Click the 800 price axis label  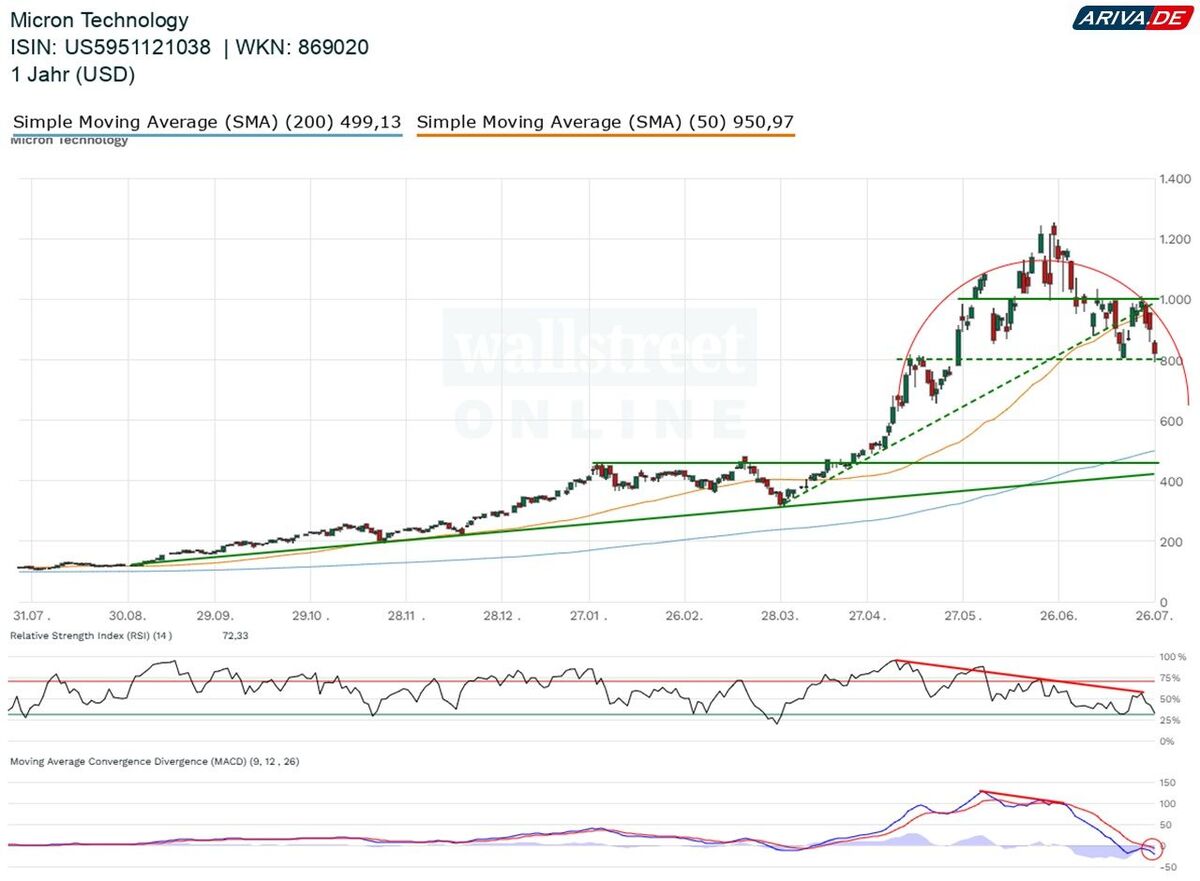click(x=1170, y=360)
